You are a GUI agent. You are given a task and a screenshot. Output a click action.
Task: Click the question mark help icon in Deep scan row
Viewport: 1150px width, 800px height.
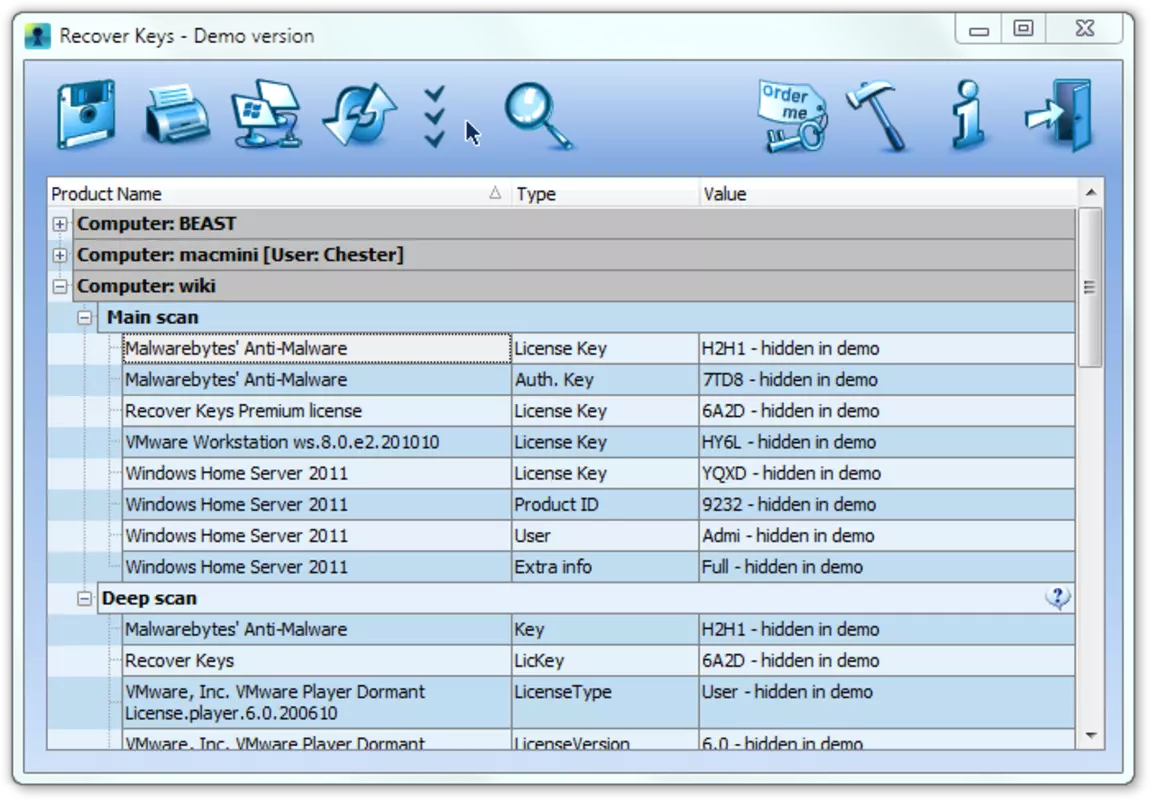click(x=1058, y=598)
